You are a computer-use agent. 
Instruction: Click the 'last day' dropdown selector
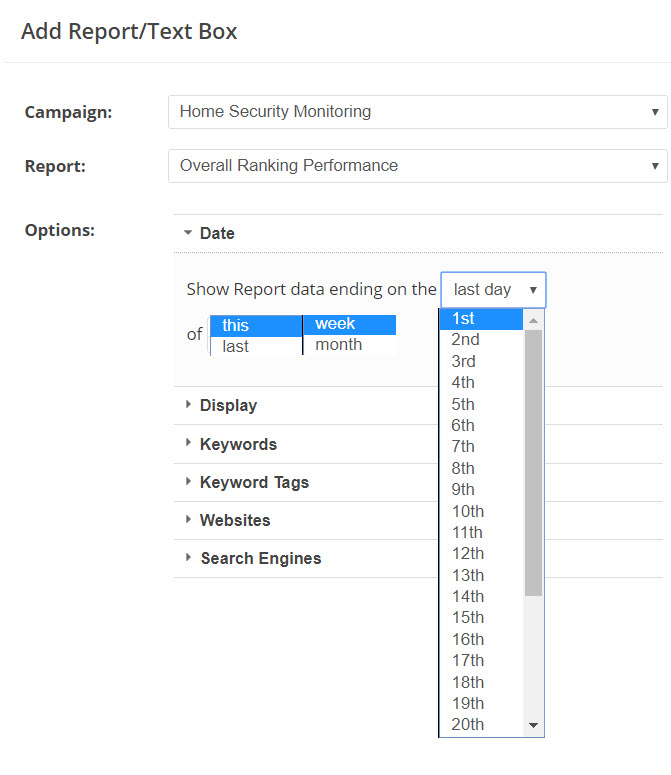(493, 290)
